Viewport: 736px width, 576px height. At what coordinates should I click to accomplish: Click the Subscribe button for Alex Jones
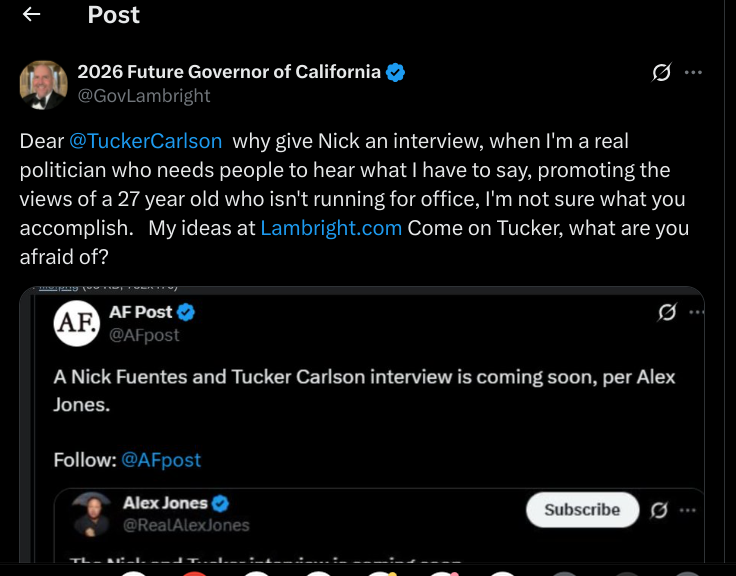point(582,510)
